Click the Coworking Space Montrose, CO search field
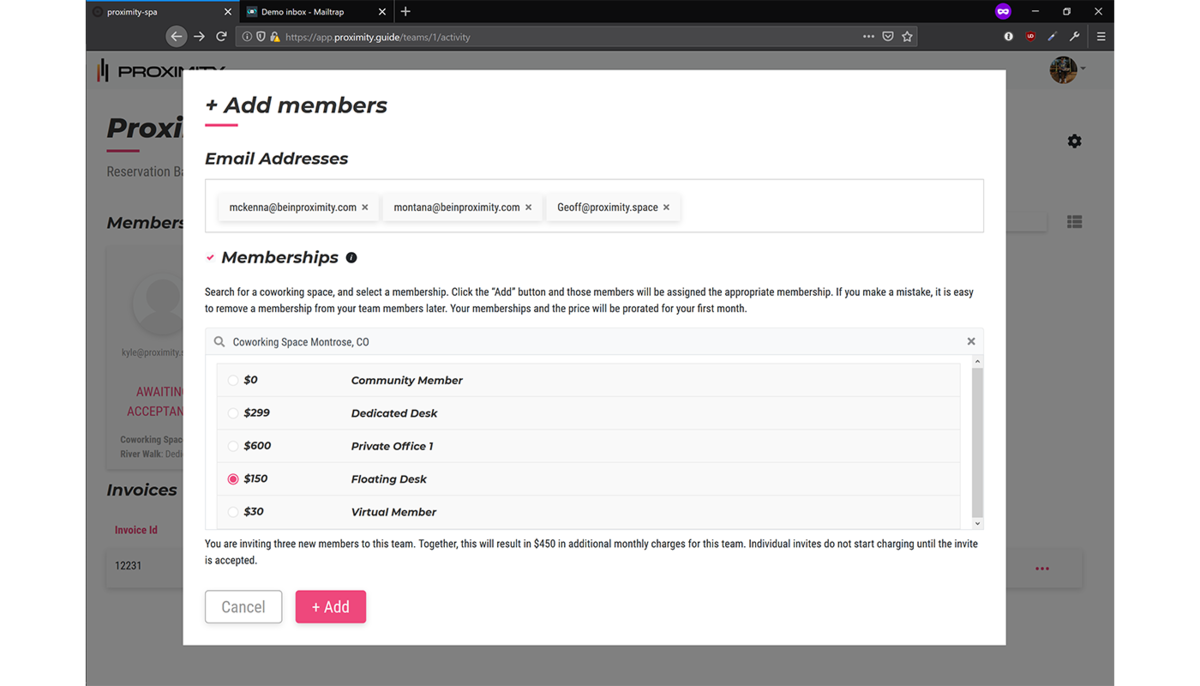The image size is (1200, 686). click(x=594, y=342)
